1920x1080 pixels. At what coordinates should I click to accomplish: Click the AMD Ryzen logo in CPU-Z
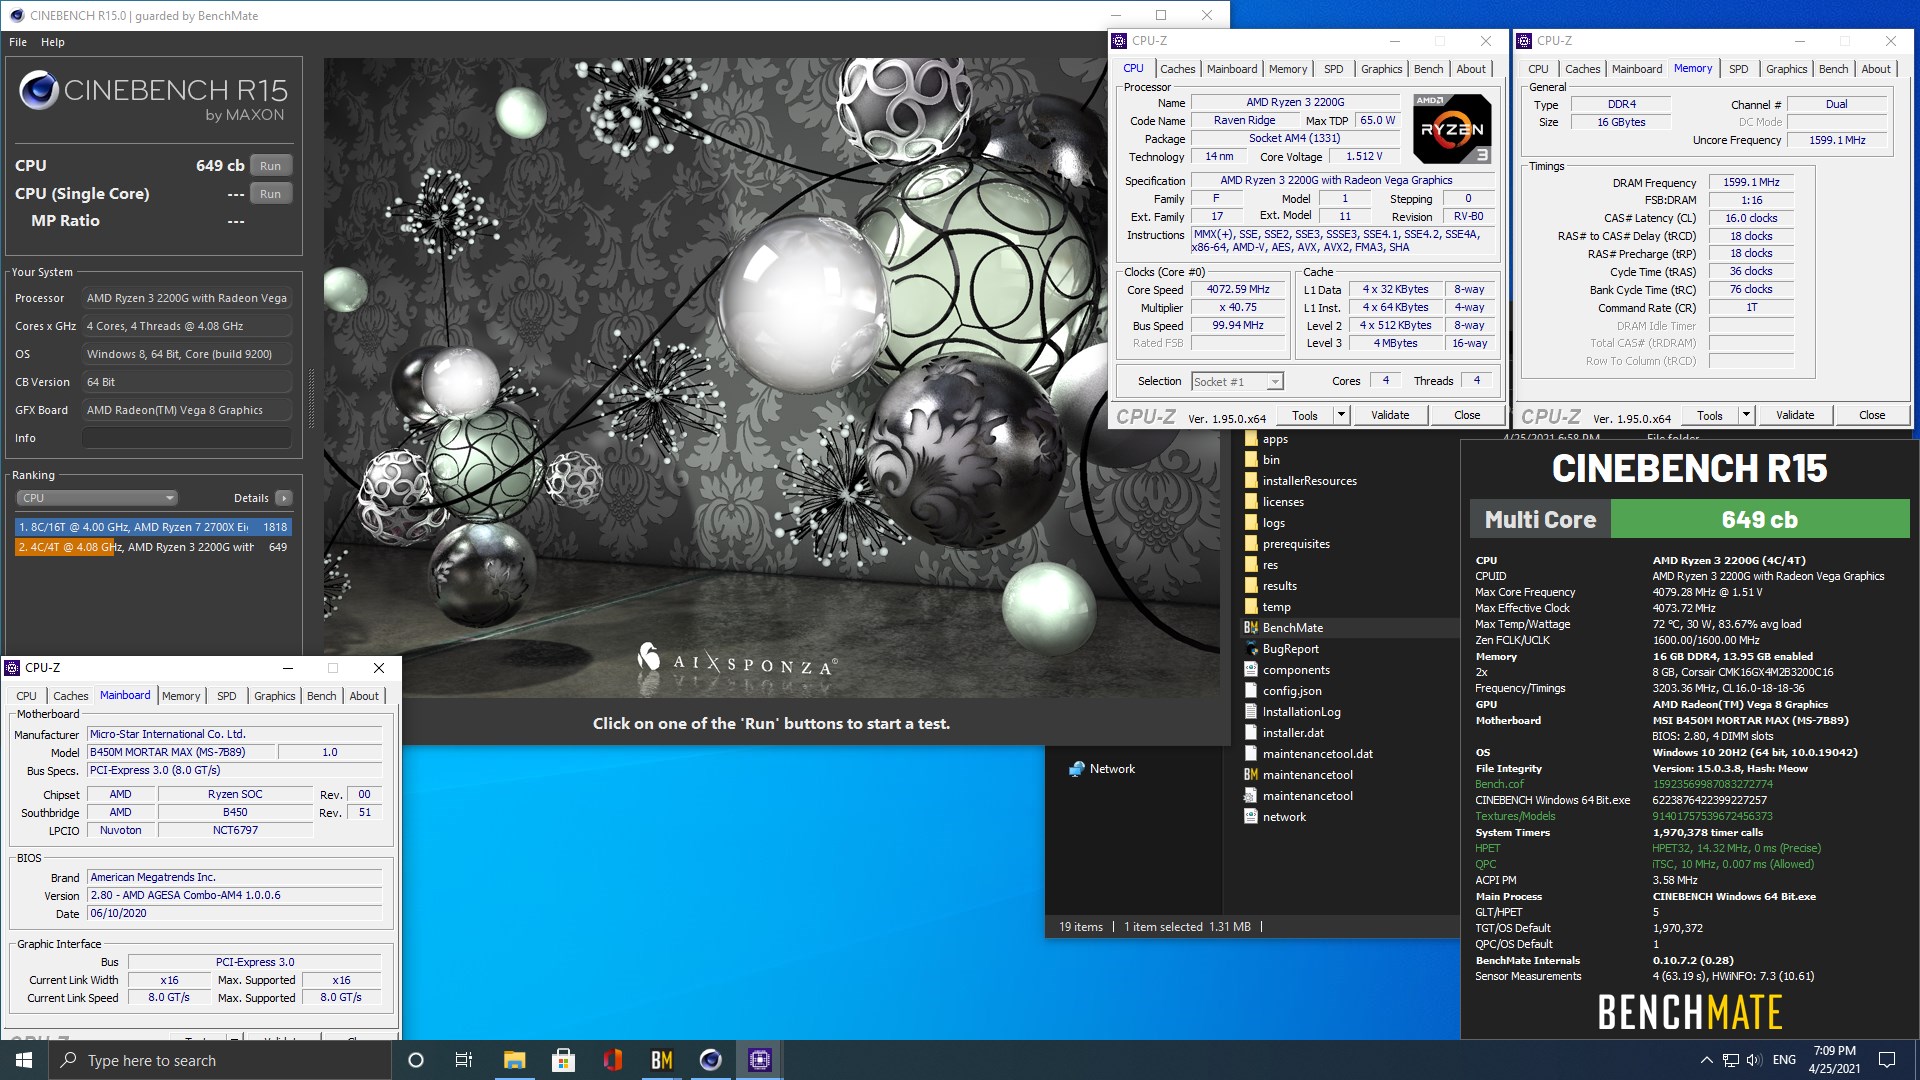(1452, 129)
